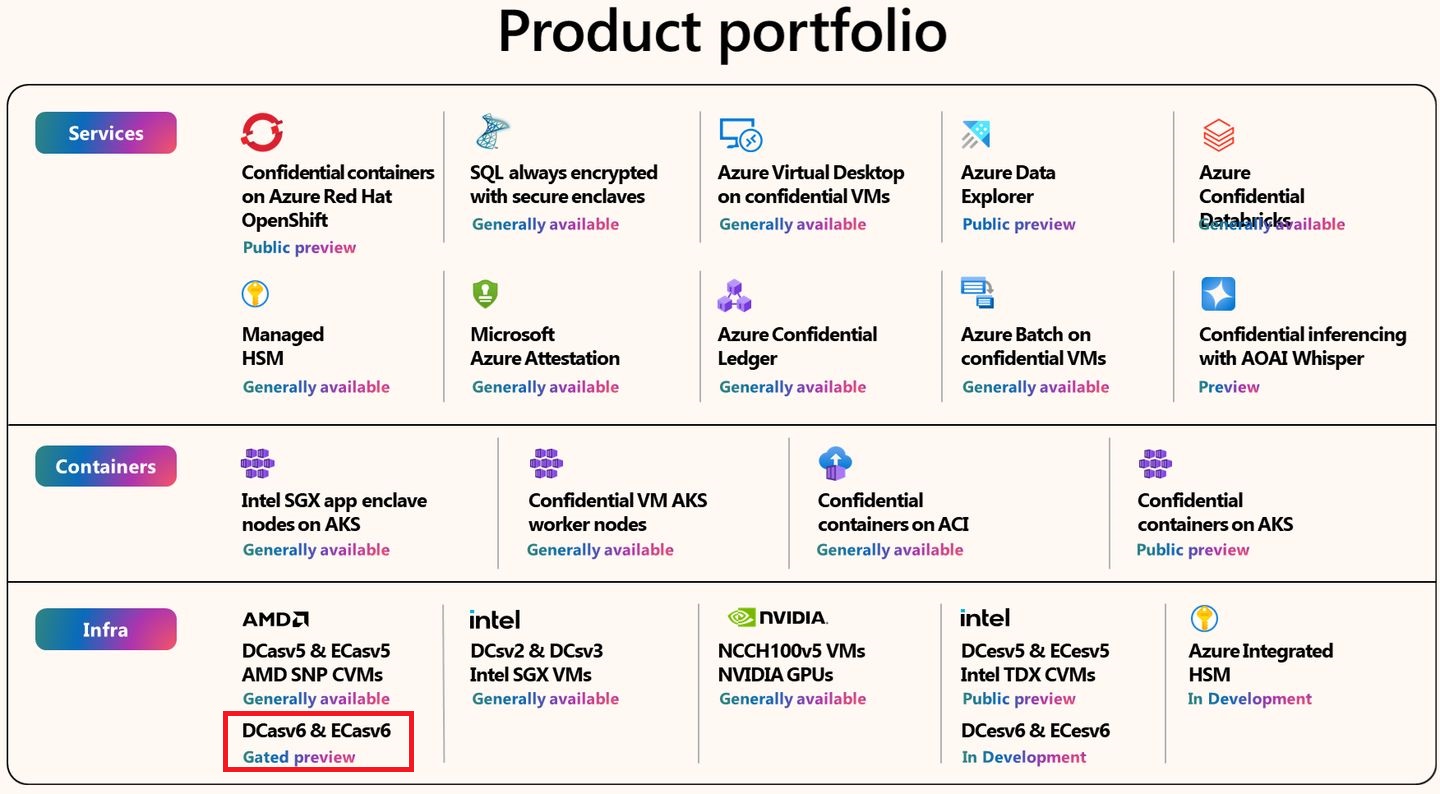Click the Azure Batch on confidential VMs icon

click(977, 293)
